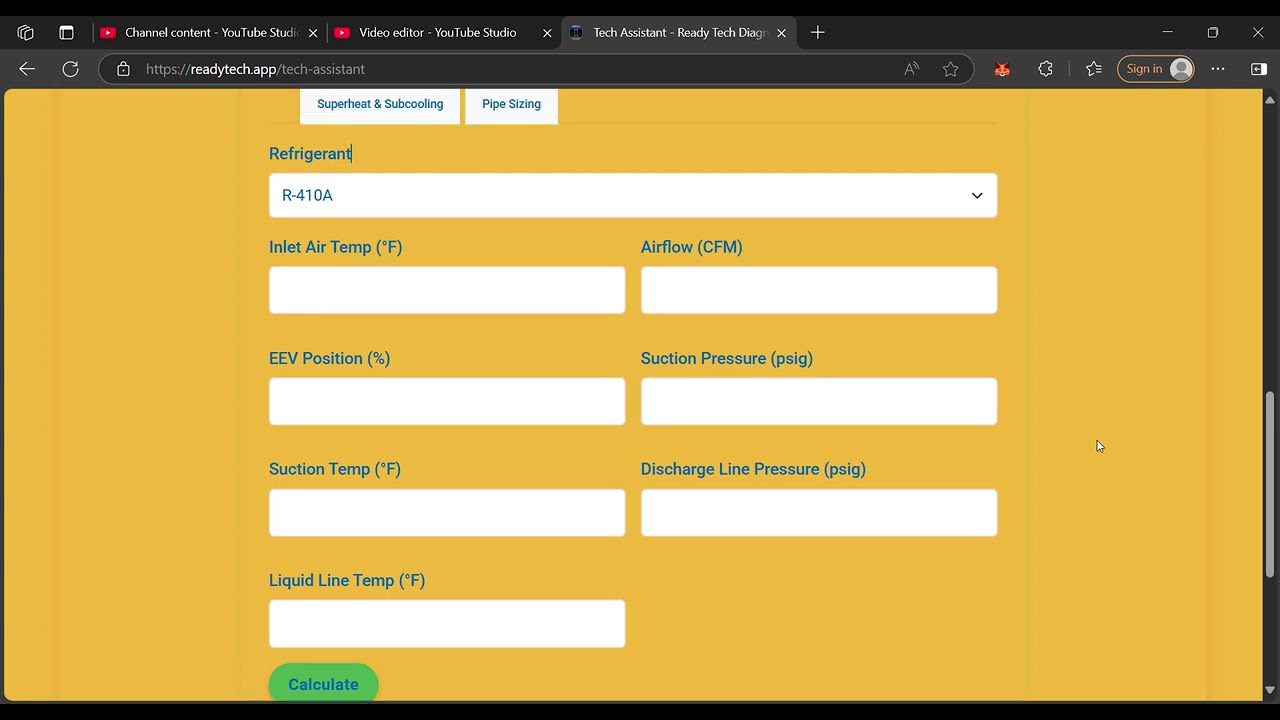Image resolution: width=1280 pixels, height=720 pixels.
Task: Click the Refrigerant label text
Action: coord(310,154)
